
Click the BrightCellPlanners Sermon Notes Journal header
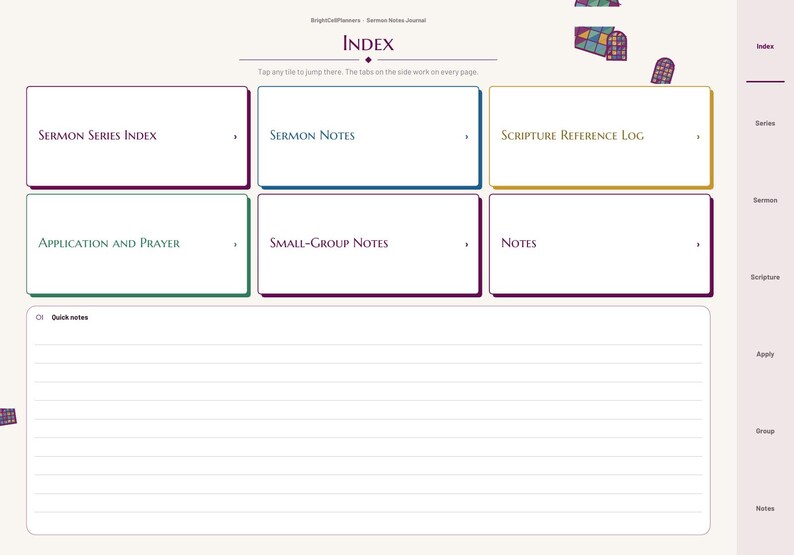tap(368, 20)
